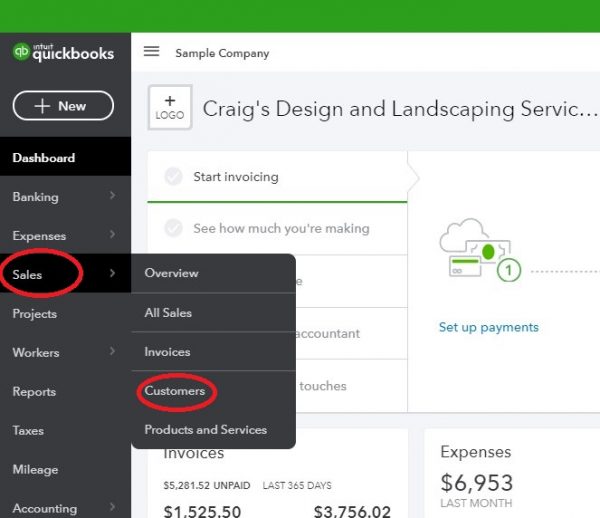Click the hamburger menu icon
The width and height of the screenshot is (600, 518).
click(x=152, y=52)
